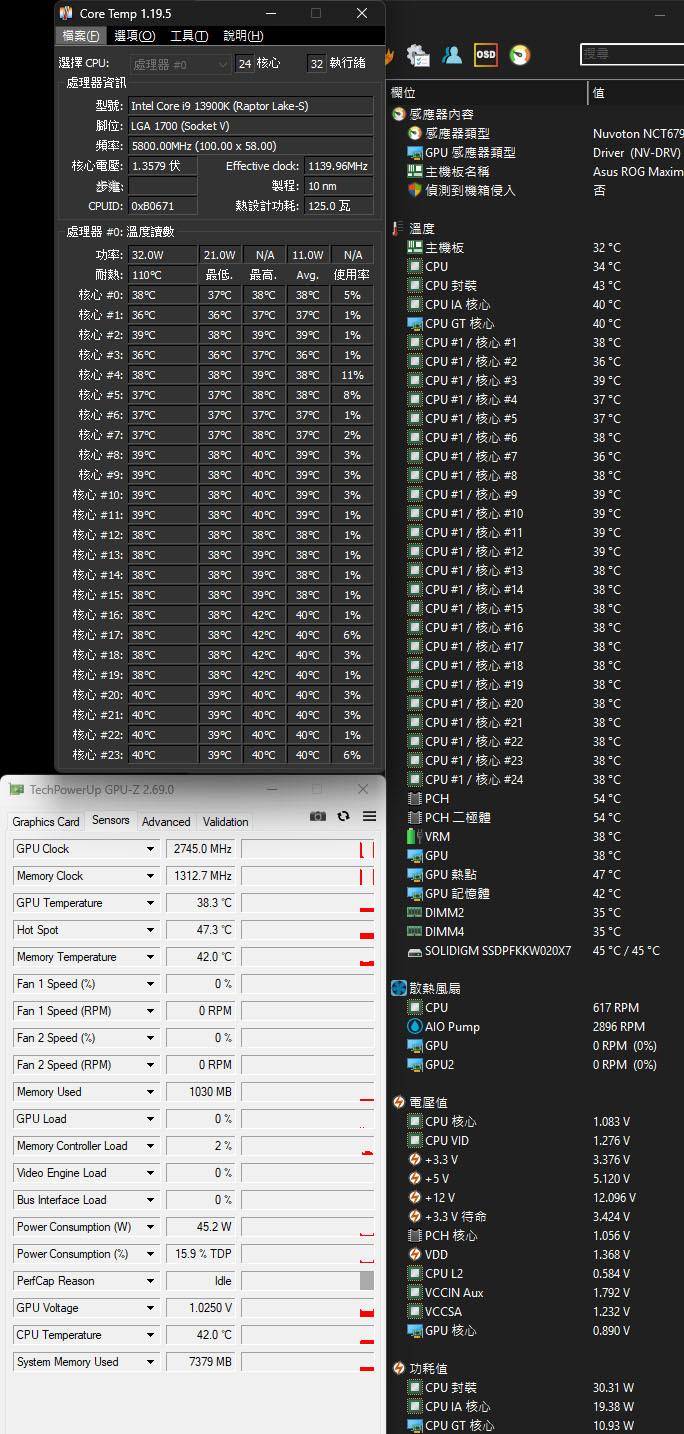This screenshot has height=1434, width=684.
Task: Click the AIO Pump 2896 RPM value
Action: pos(619,1027)
